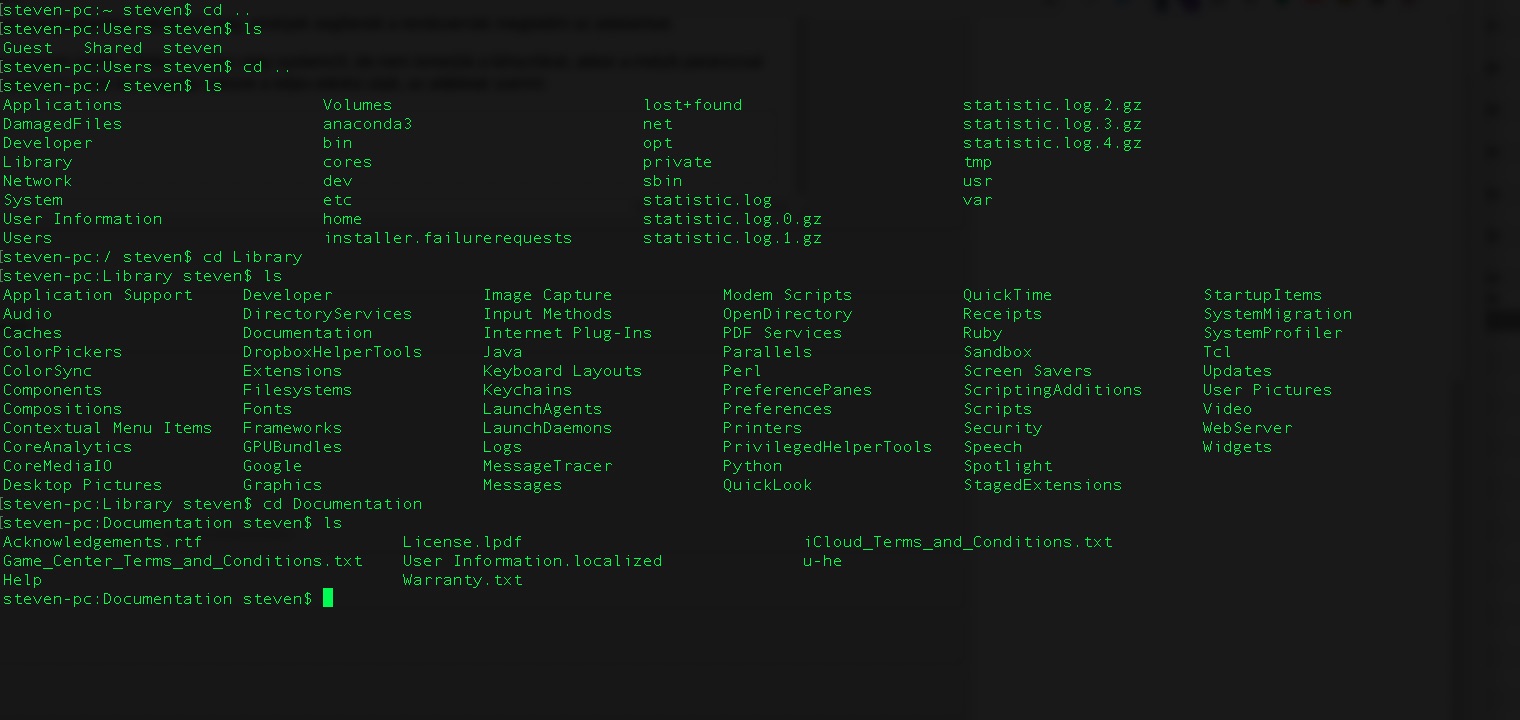Select the Guest folder in Users listing
Screen dimensions: 1520x720
pos(27,48)
